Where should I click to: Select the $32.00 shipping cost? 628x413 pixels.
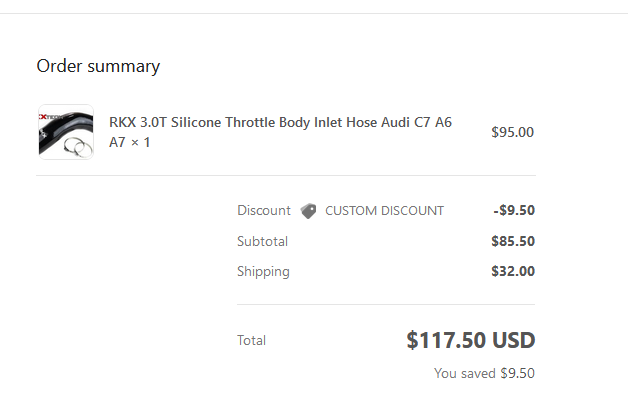(513, 271)
